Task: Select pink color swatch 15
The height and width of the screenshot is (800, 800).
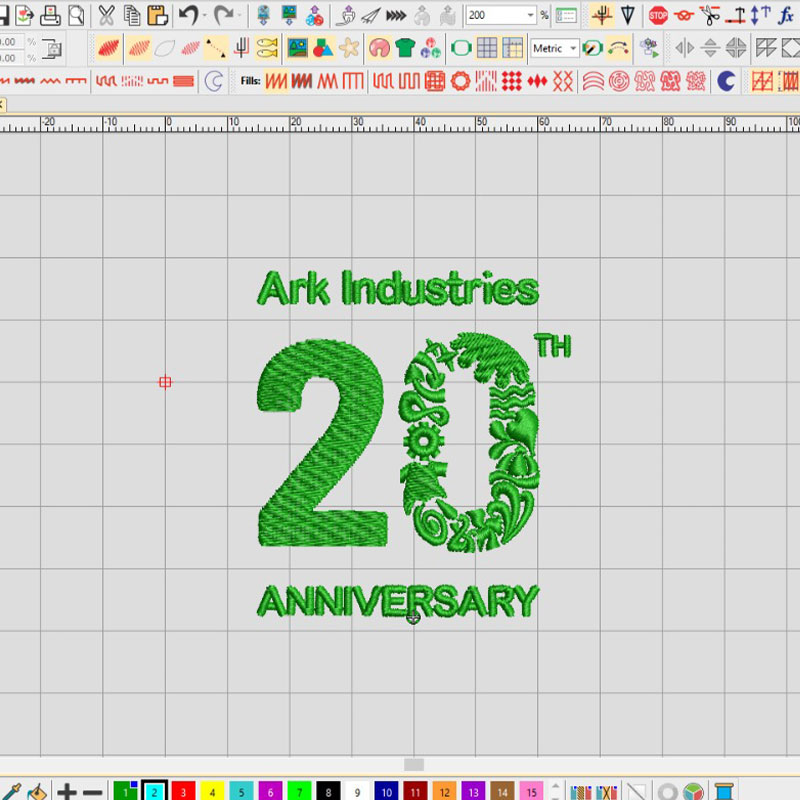Action: click(x=532, y=791)
